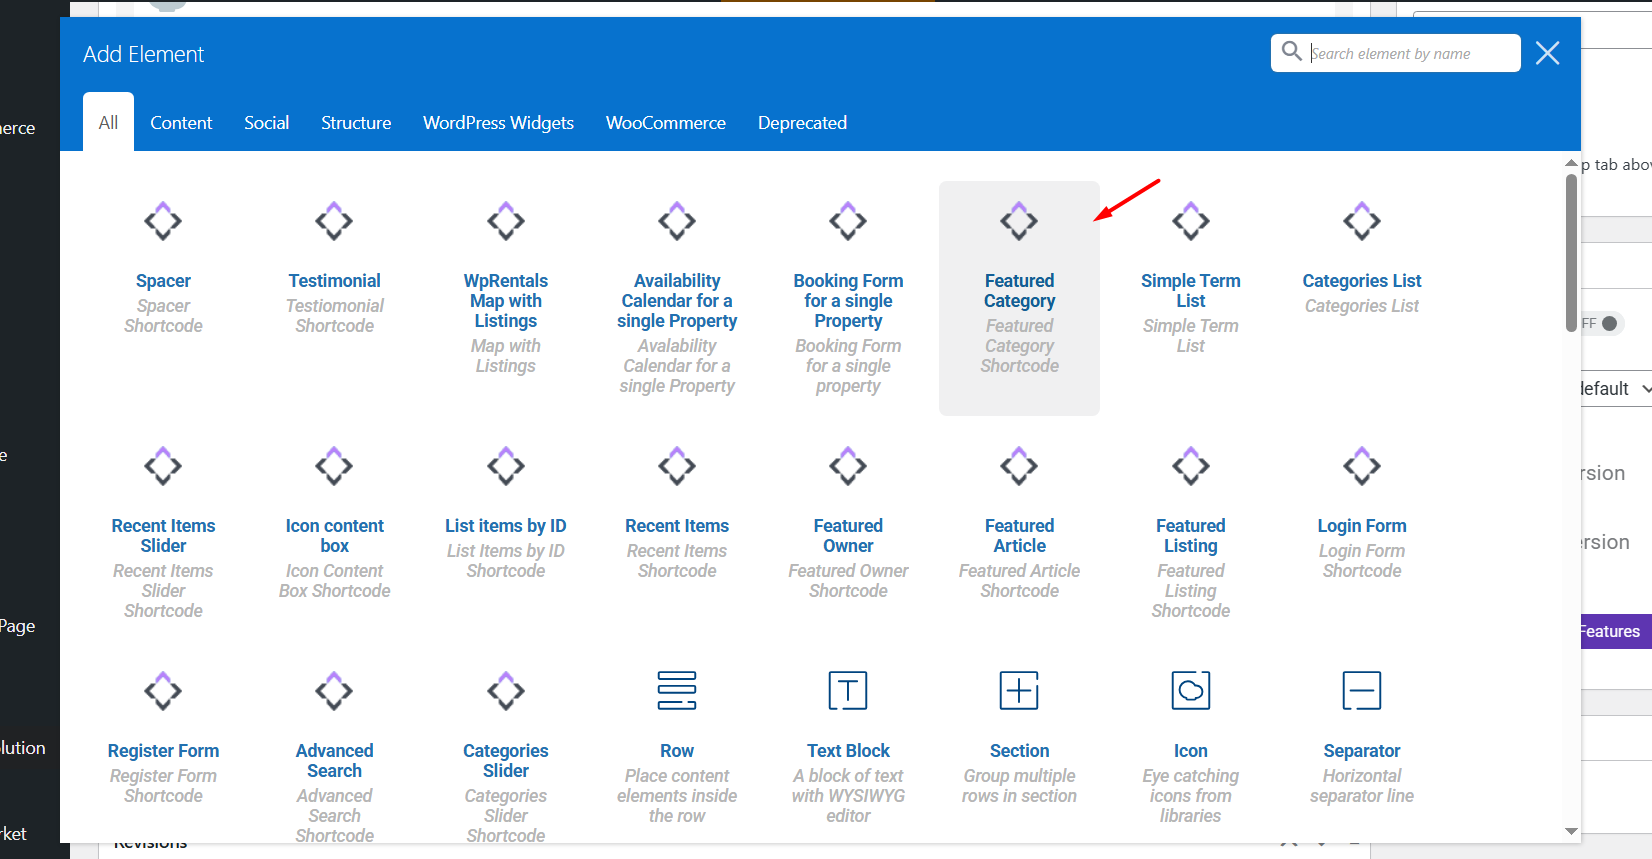Add a Separator element

point(1361,690)
